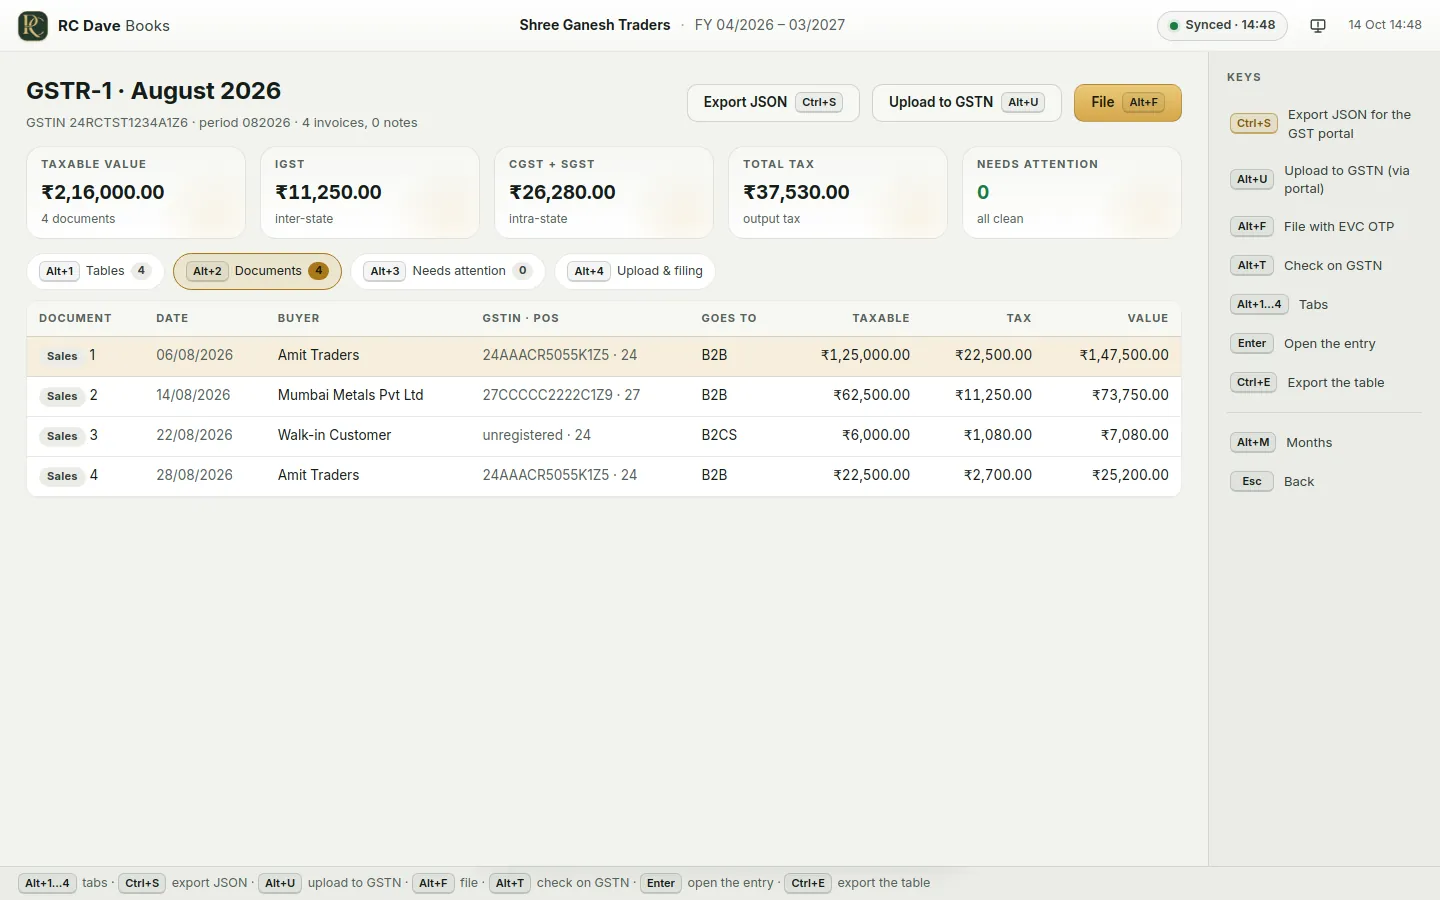Click the monitor icon beside the date

[x=1318, y=25]
